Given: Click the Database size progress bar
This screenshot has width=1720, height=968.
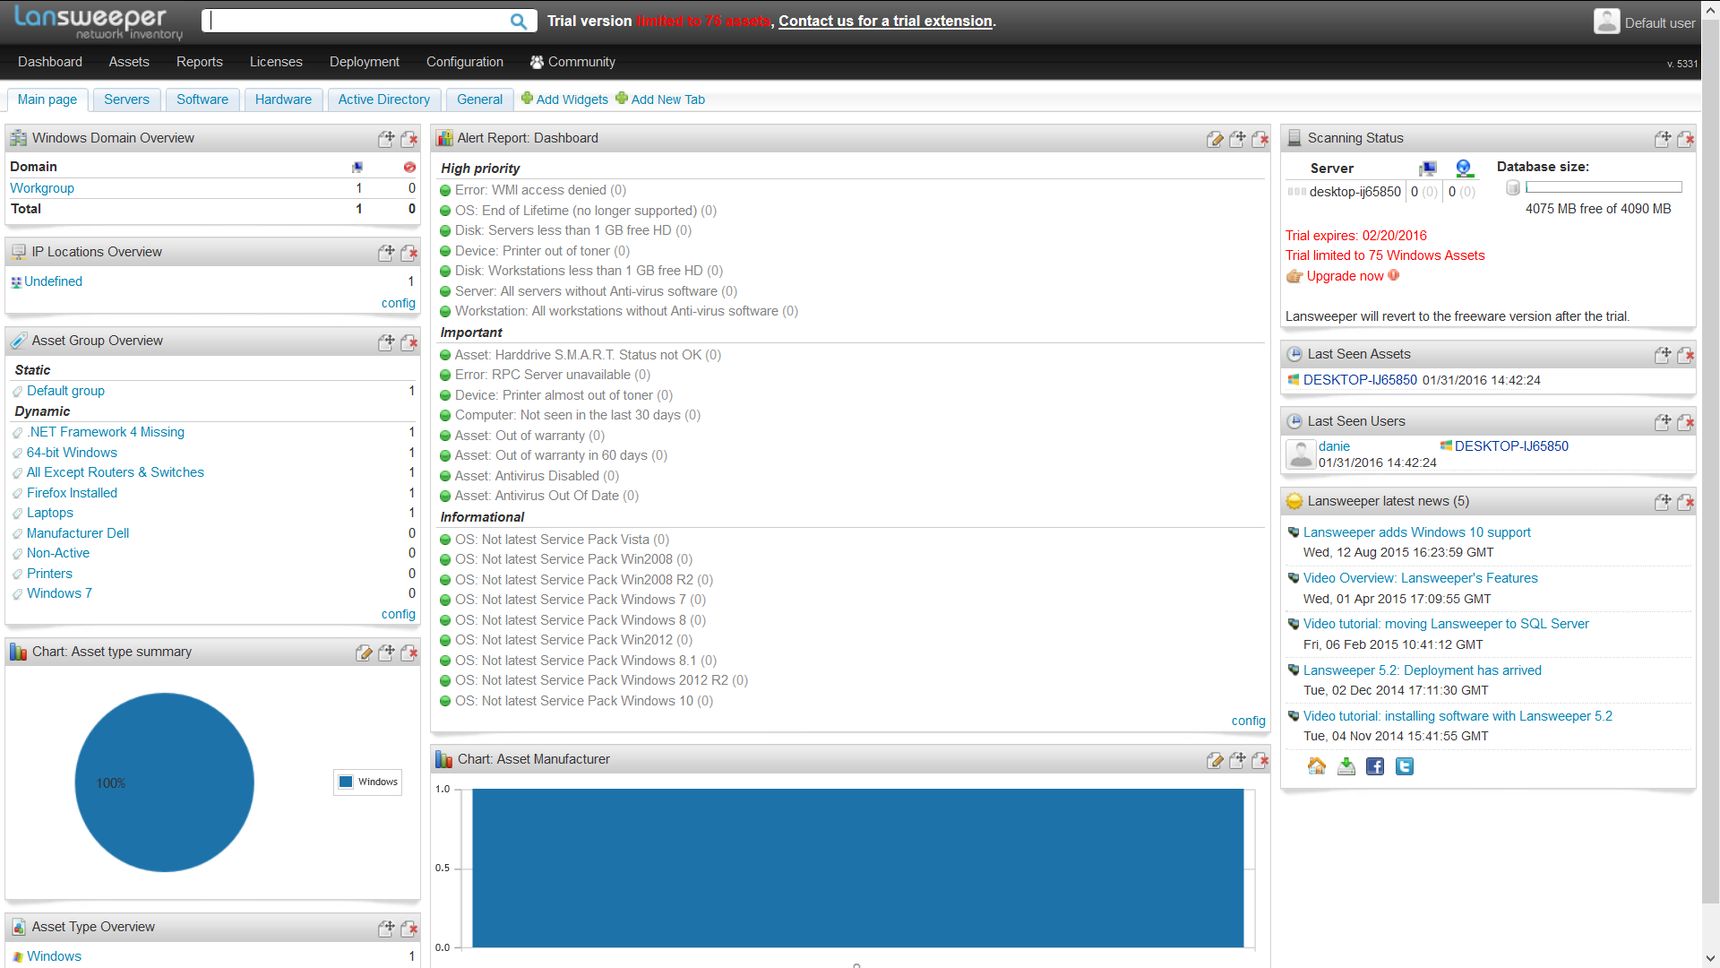Looking at the screenshot, I should [x=1604, y=187].
